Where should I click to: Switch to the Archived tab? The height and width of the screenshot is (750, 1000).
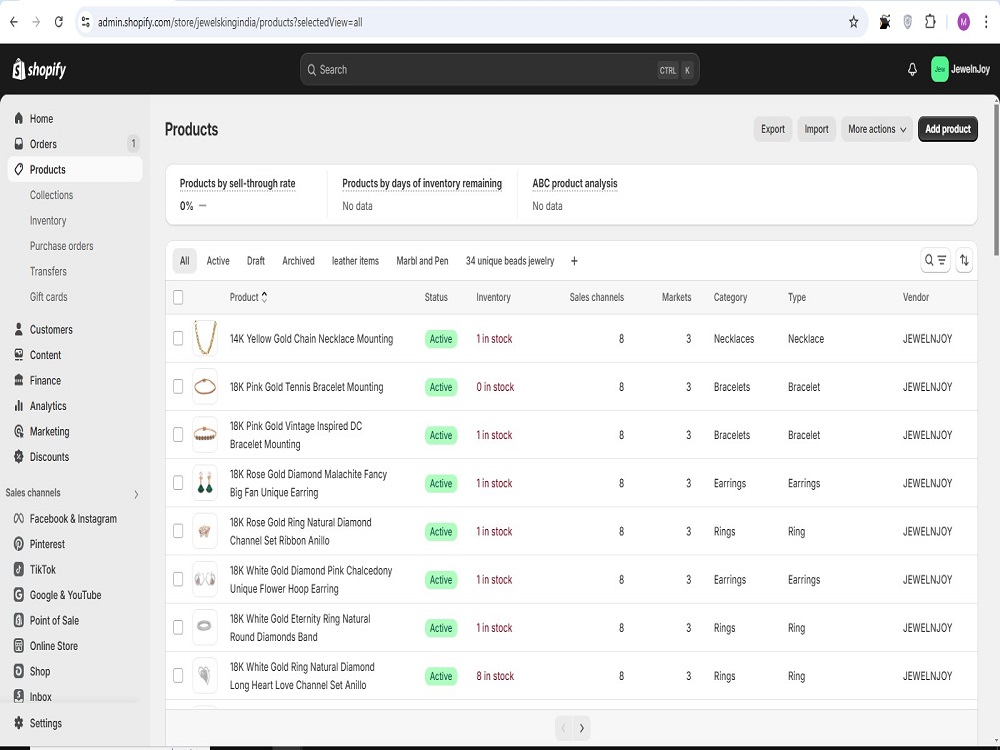(x=298, y=261)
